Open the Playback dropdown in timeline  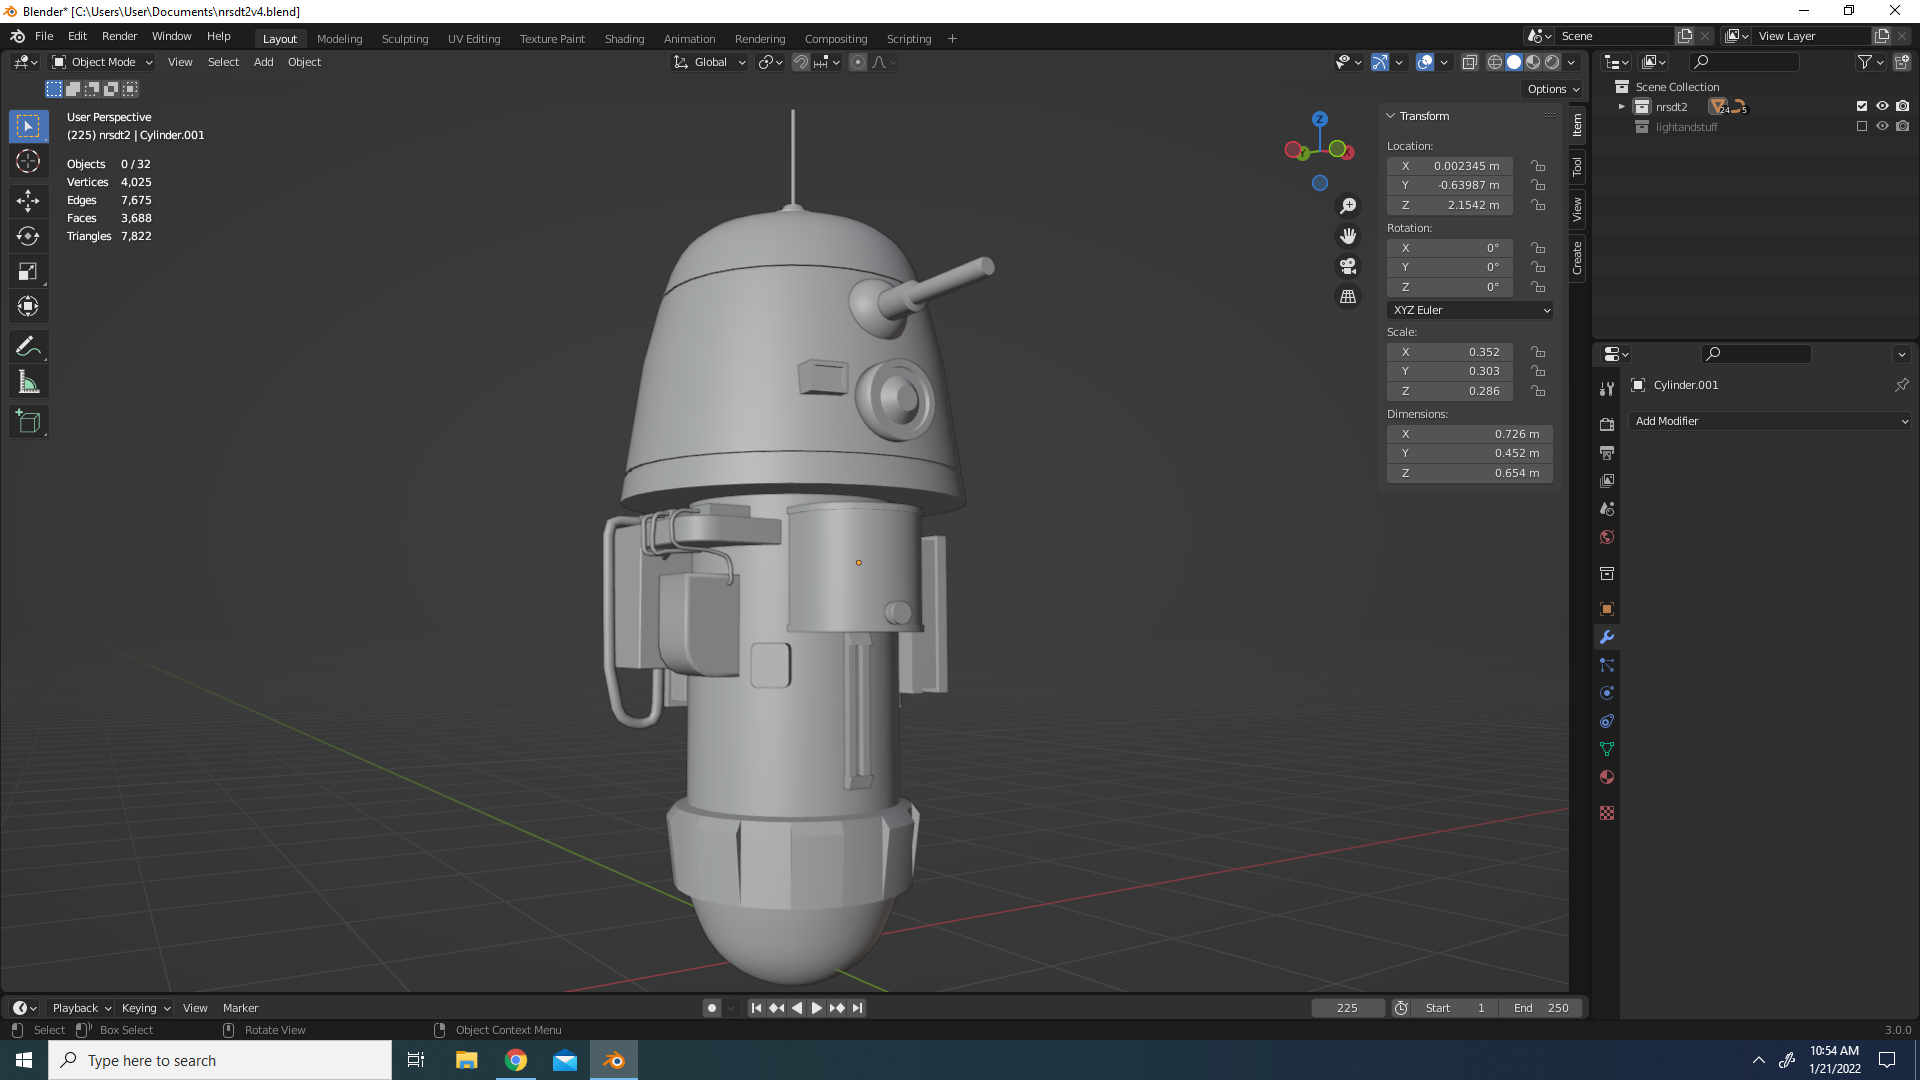pos(81,1008)
